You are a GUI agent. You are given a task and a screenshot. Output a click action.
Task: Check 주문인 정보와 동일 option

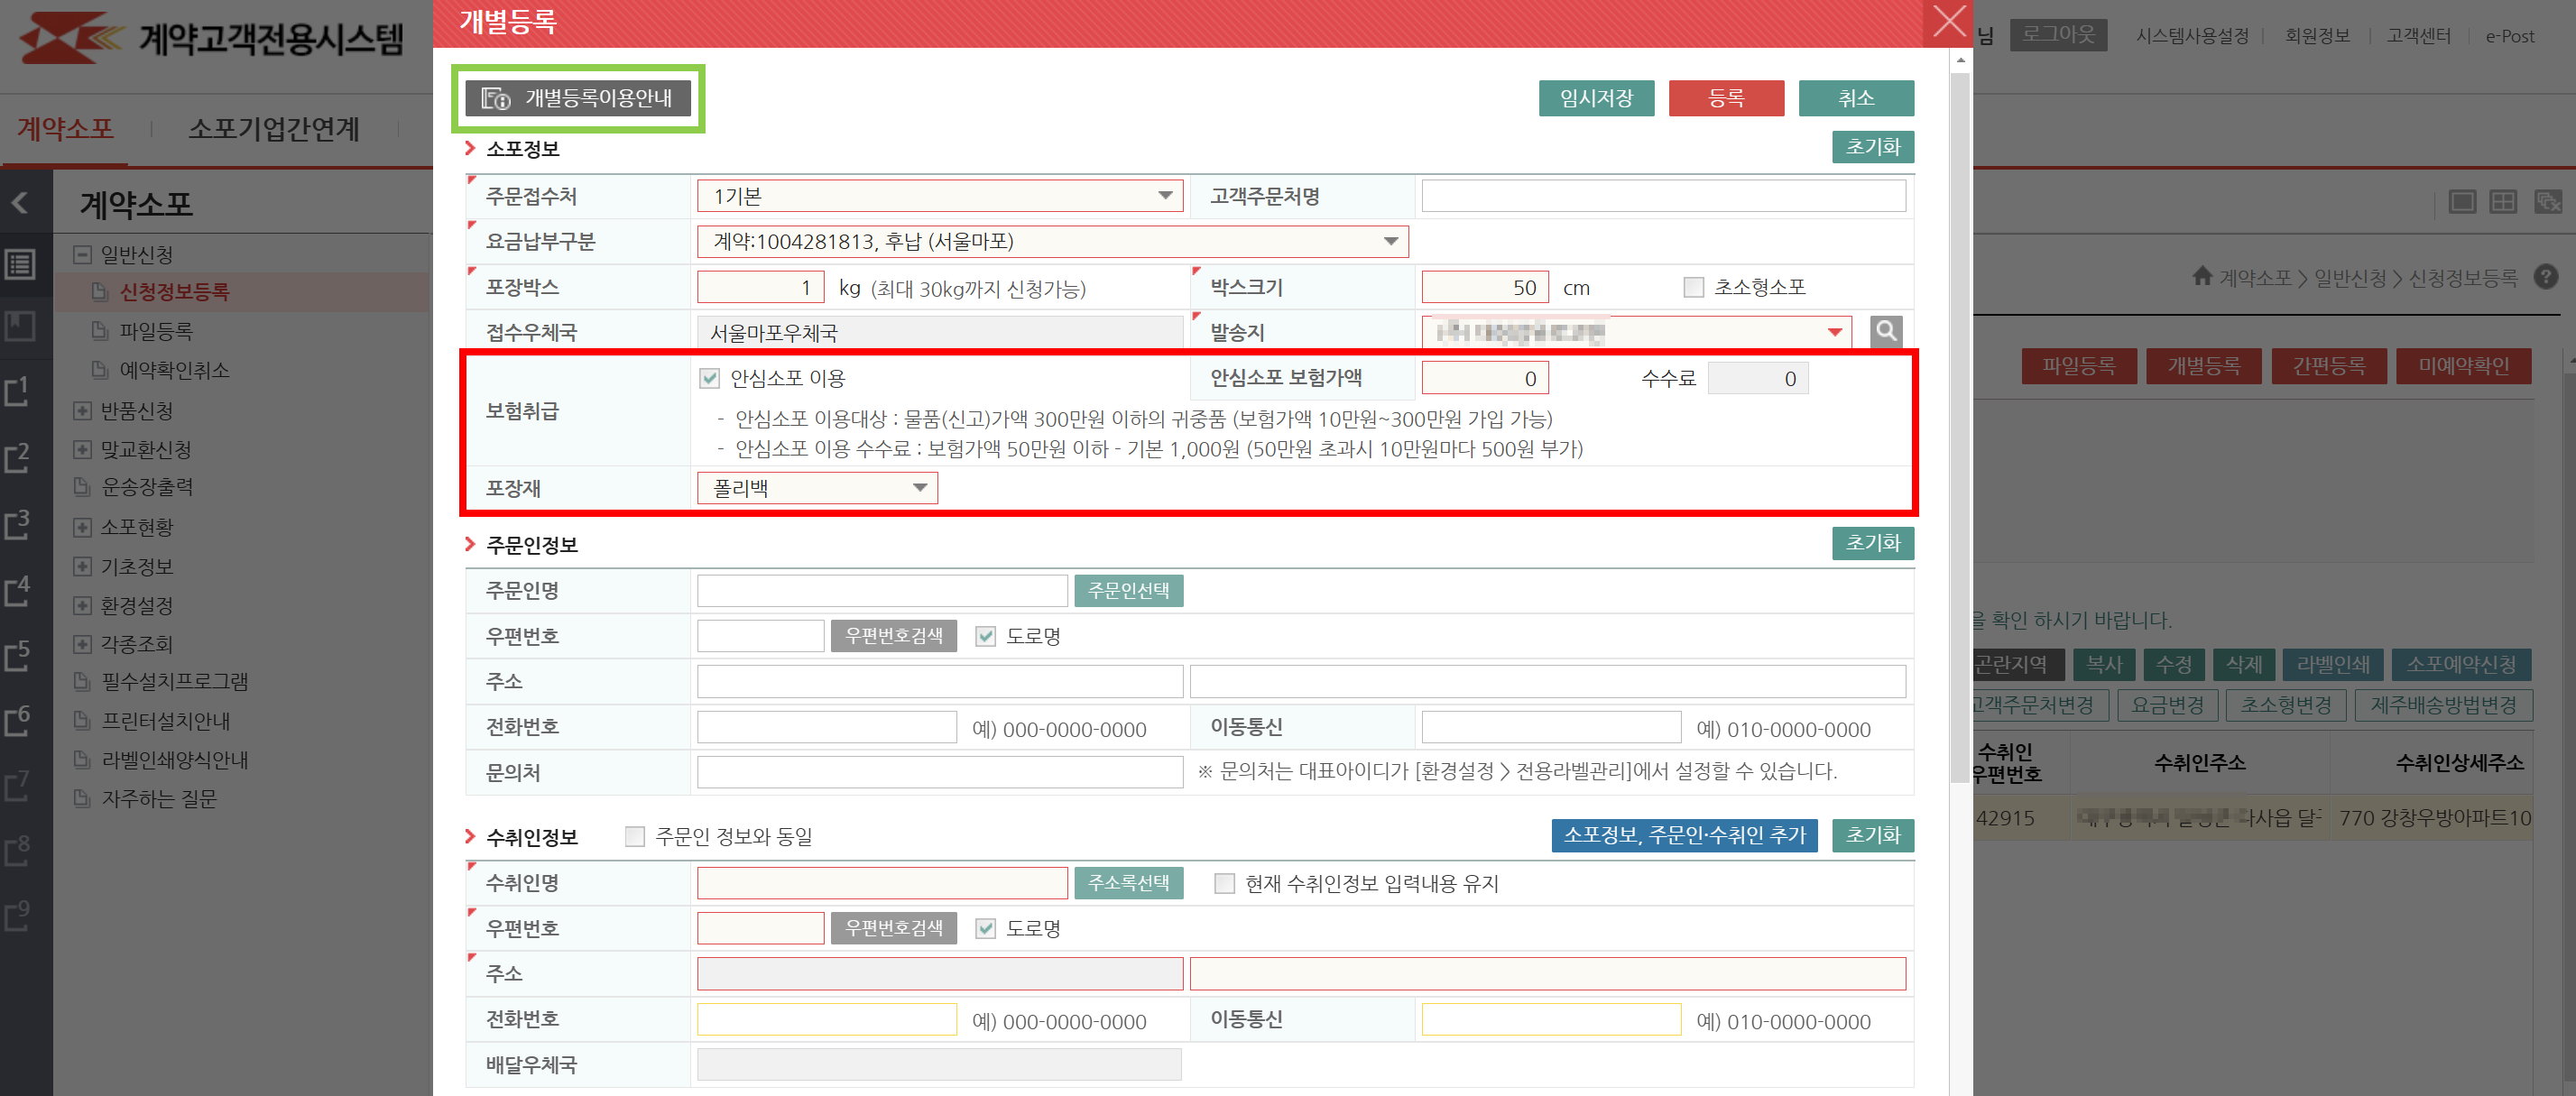tap(634, 836)
